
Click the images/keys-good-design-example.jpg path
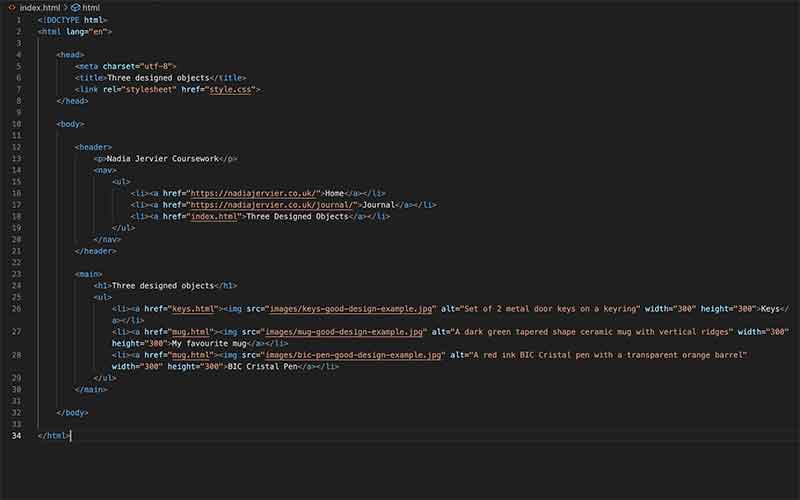[x=340, y=308]
